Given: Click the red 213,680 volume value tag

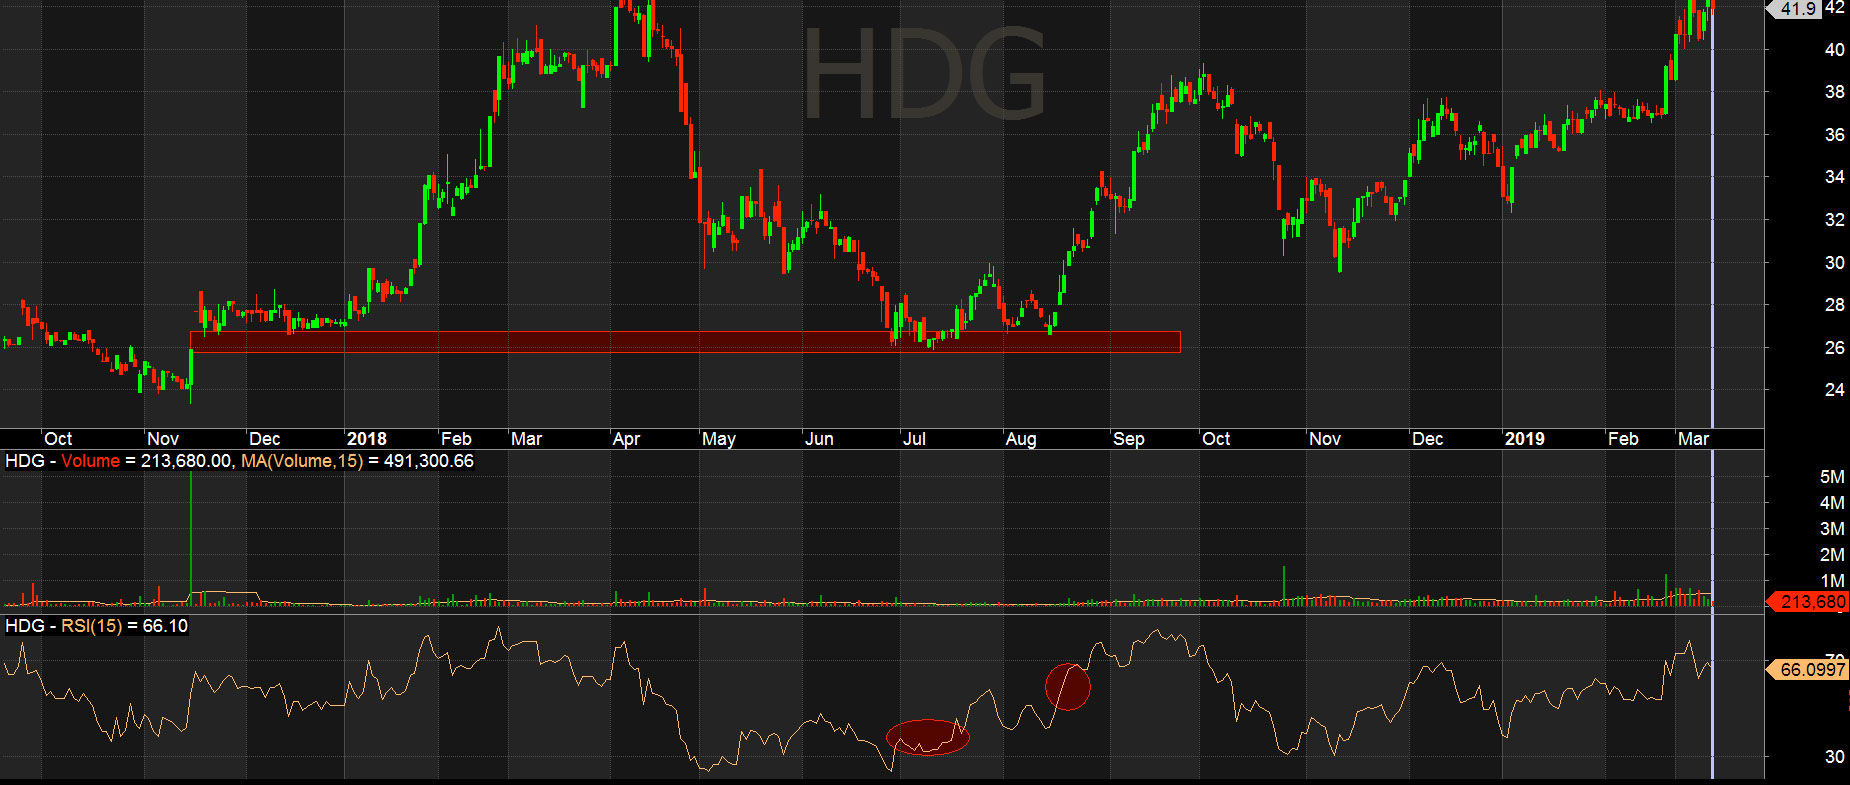Looking at the screenshot, I should click(x=1812, y=602).
